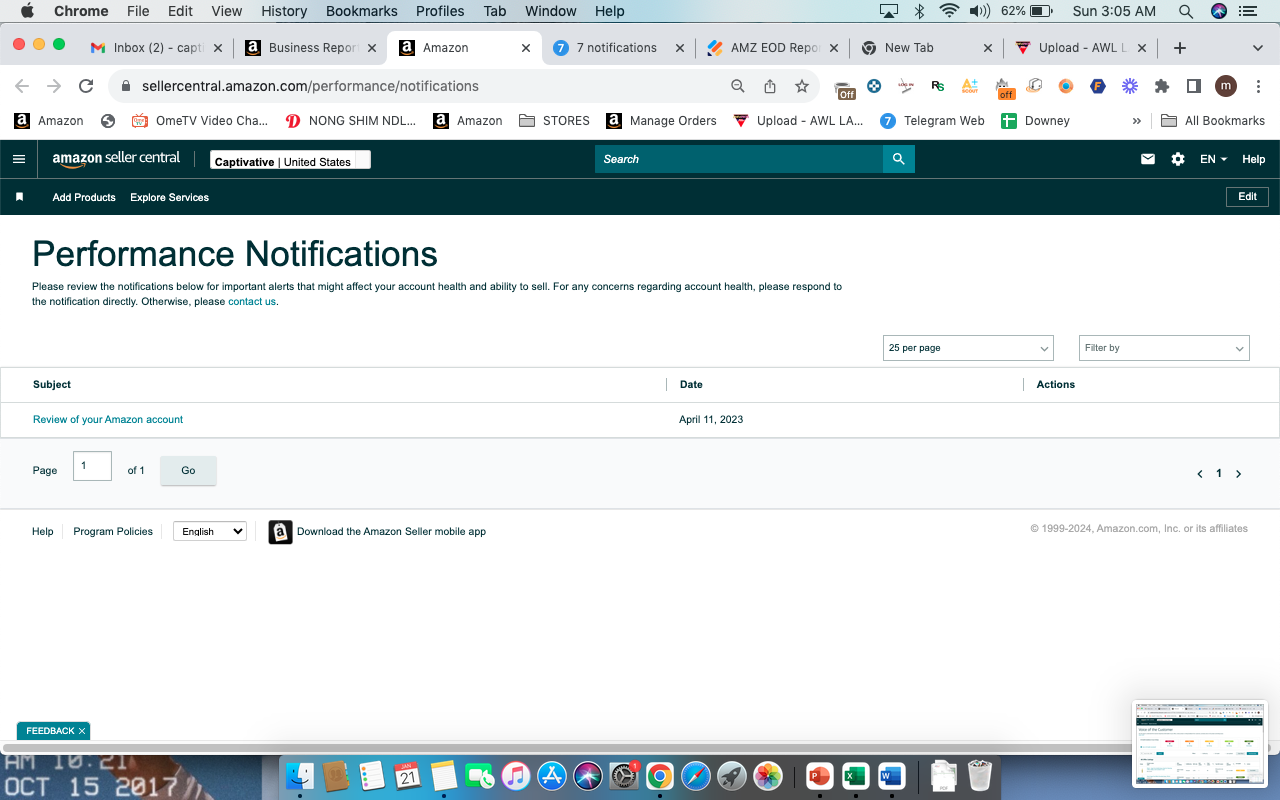Open the Seller Central settings gear
This screenshot has width=1280, height=800.
[x=1178, y=159]
